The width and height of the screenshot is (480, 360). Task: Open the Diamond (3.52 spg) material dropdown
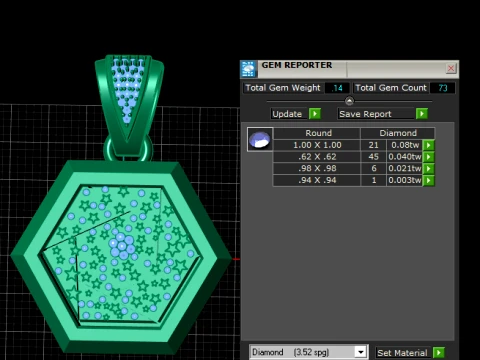coord(360,352)
